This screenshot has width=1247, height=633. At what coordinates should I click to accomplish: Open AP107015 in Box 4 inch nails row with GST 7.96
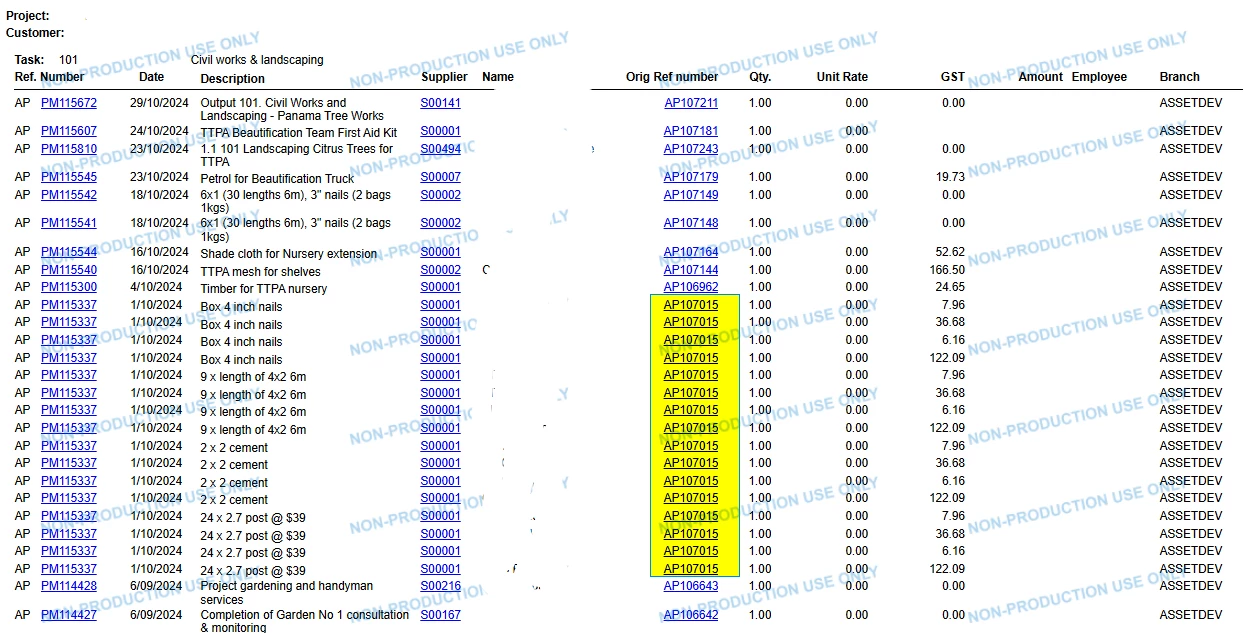[x=691, y=305]
